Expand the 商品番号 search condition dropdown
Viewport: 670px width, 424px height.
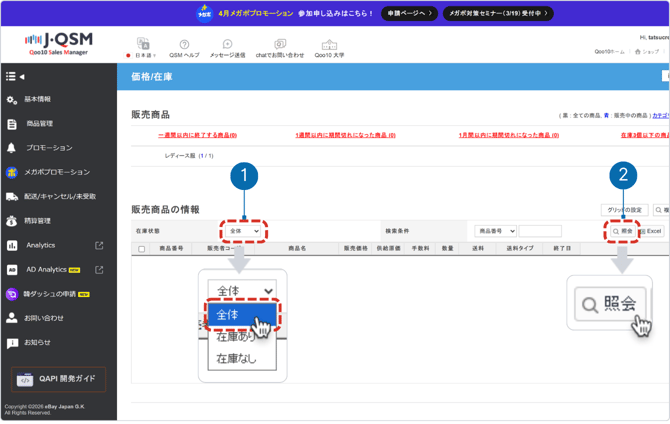coord(495,231)
